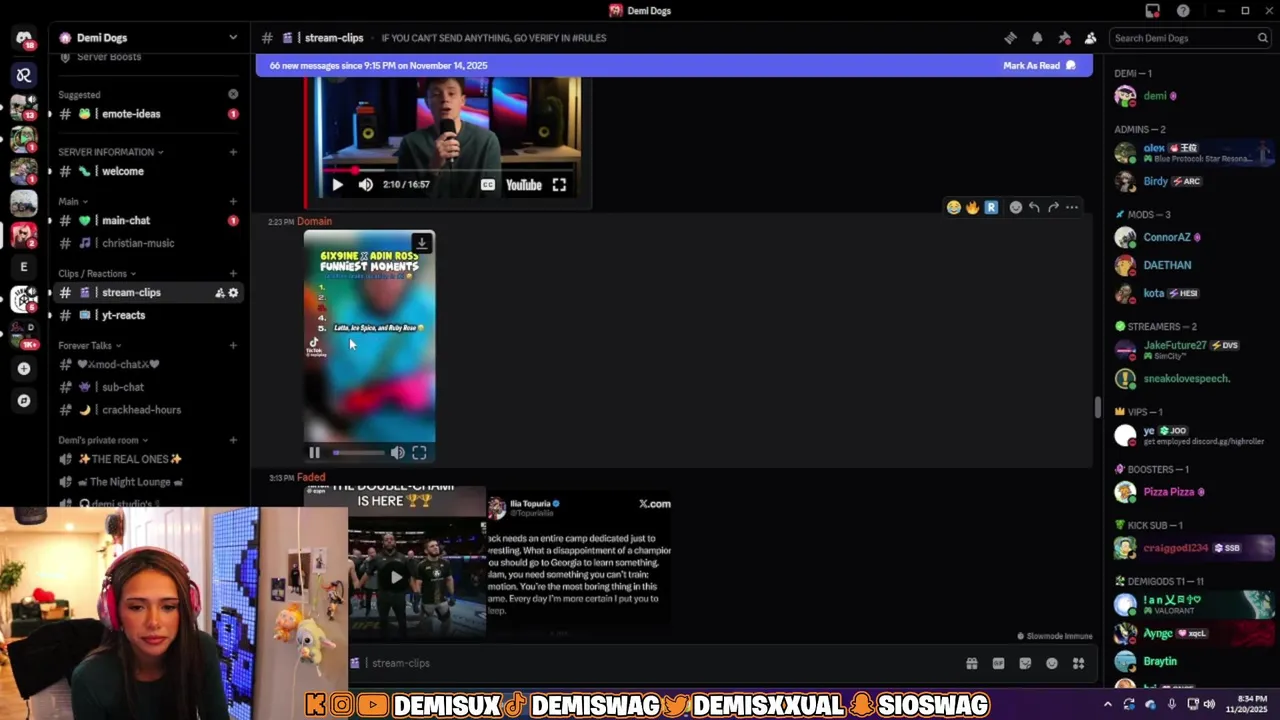Click the chat scrollbar thumb

1097,408
